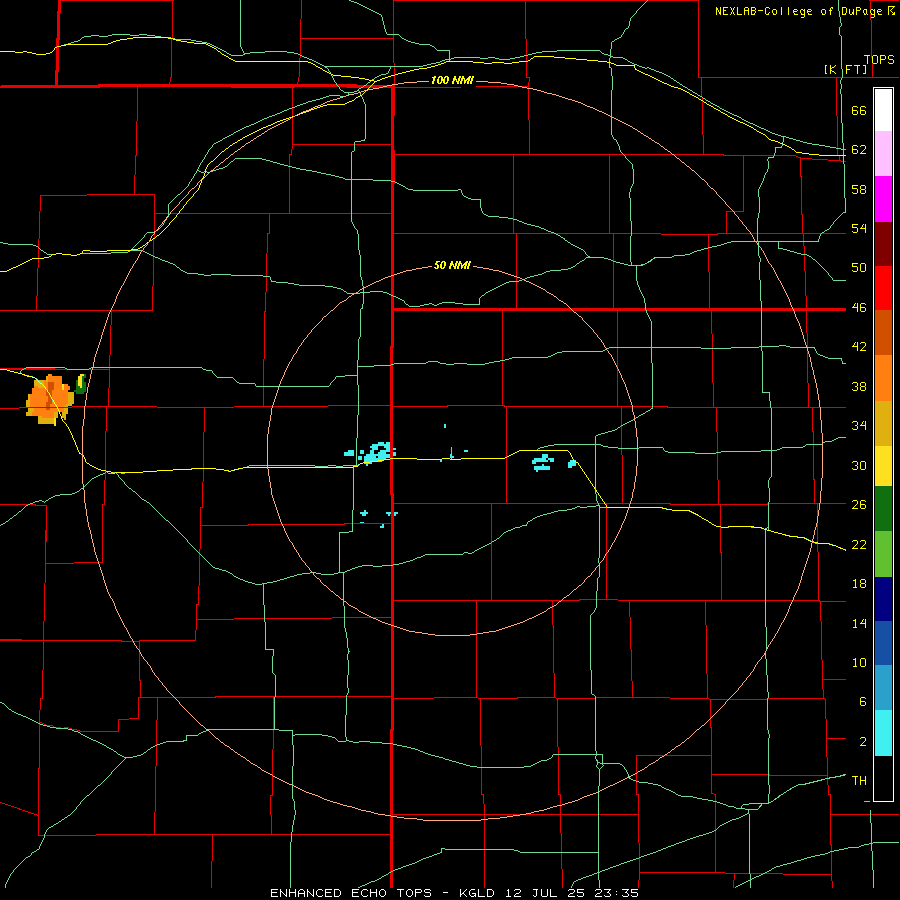Click the TOPS legend title
Viewport: 900px width, 900px height.
pyautogui.click(x=878, y=59)
